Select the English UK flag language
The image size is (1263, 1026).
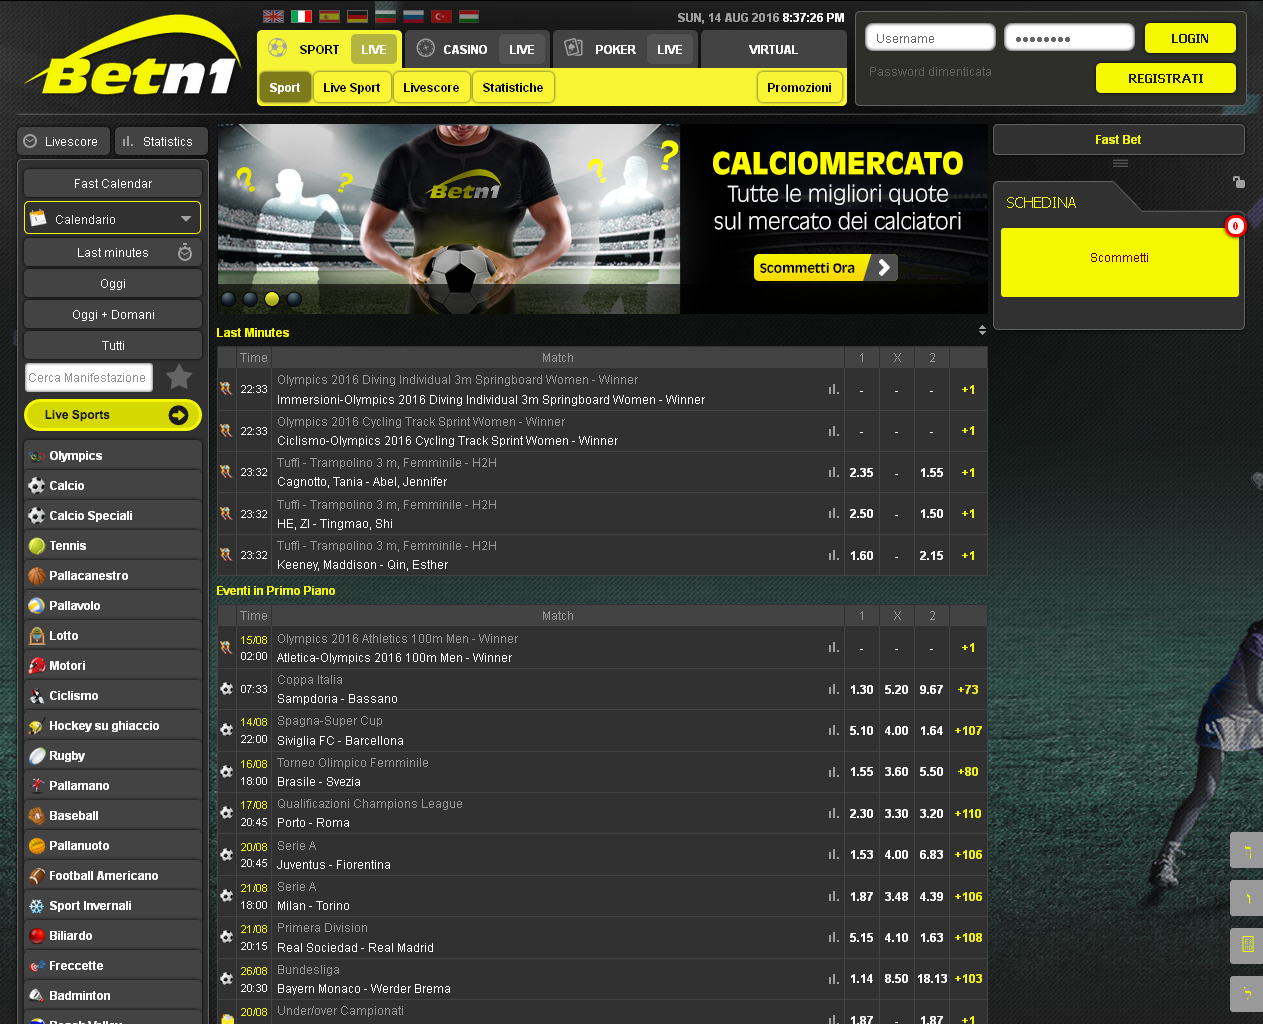[x=273, y=16]
